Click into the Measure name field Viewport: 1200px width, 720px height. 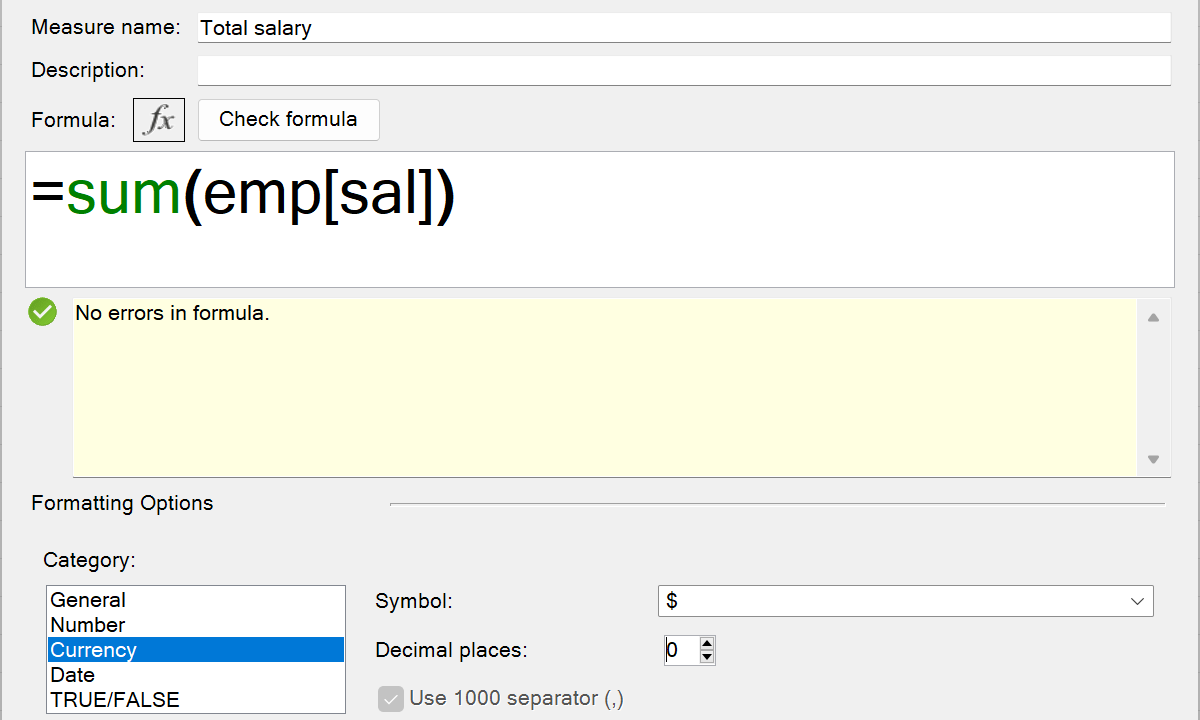click(x=683, y=28)
